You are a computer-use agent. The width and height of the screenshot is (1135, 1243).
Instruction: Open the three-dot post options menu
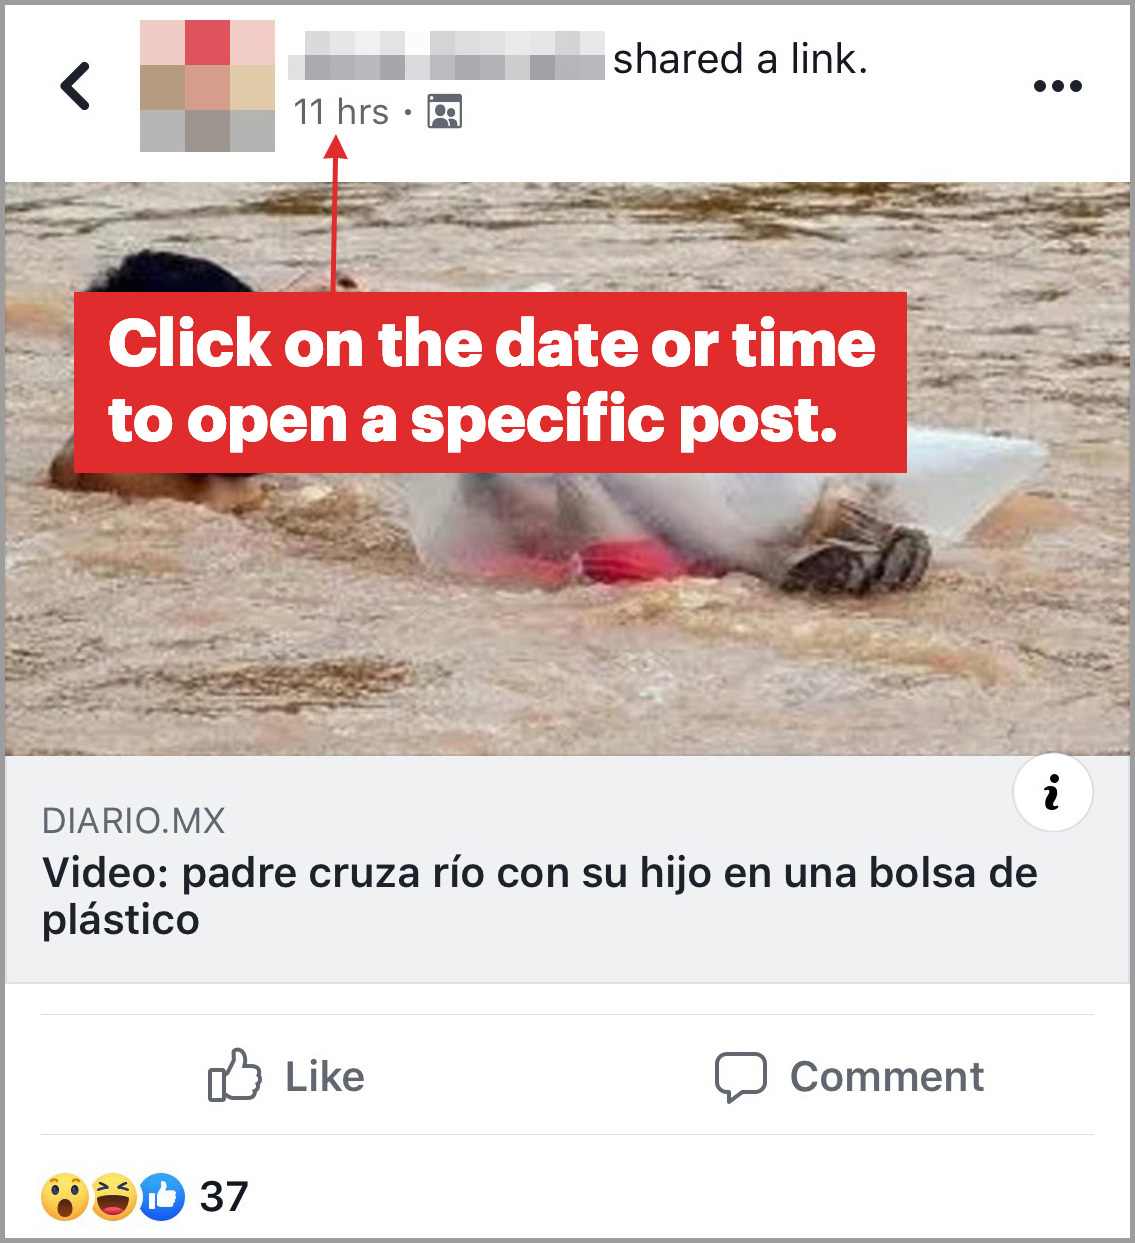point(1058,86)
